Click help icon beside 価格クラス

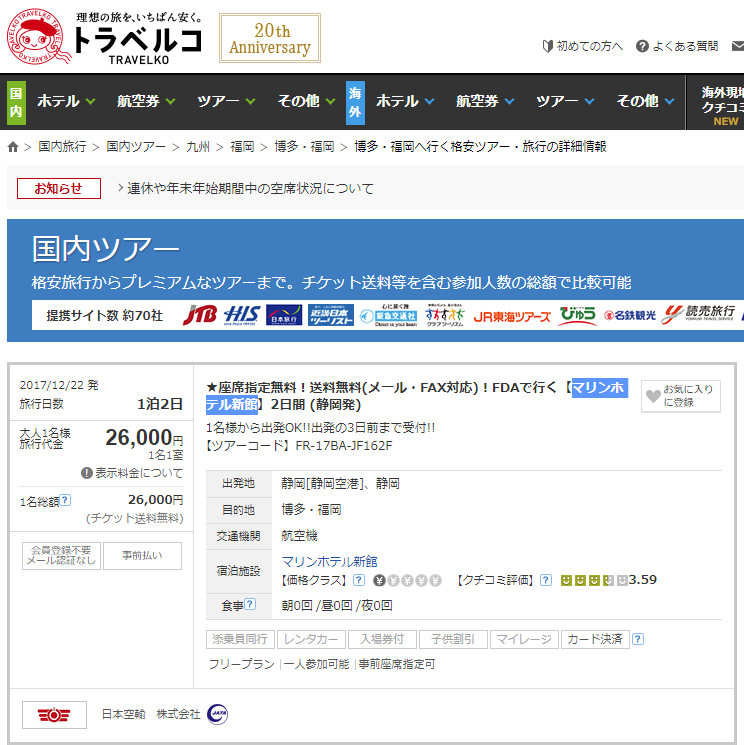pyautogui.click(x=358, y=580)
